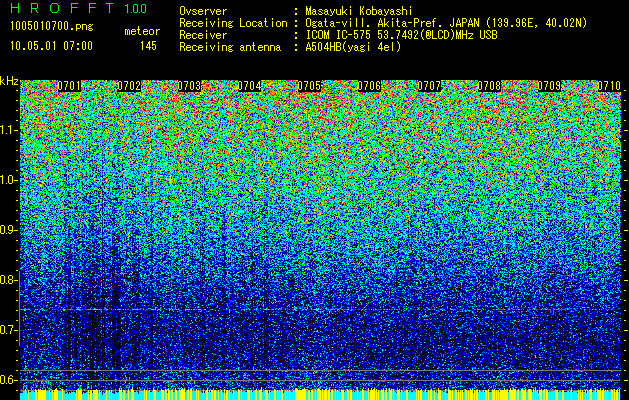This screenshot has height=400, width=629.
Task: Click the 1.1 frequency axis label
Action: [x=9, y=130]
